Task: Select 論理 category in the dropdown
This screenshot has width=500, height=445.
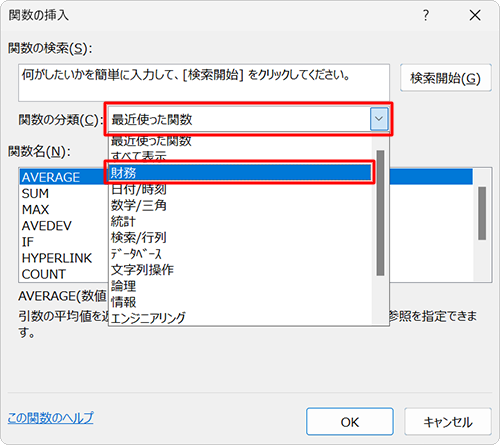Action: point(240,286)
